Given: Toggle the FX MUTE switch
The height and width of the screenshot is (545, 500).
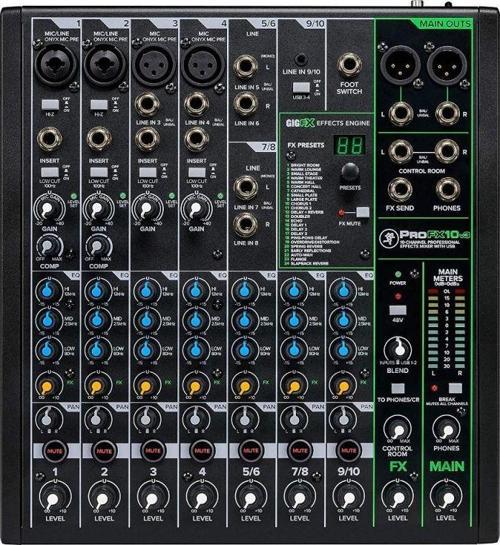Looking at the screenshot, I should tap(363, 212).
